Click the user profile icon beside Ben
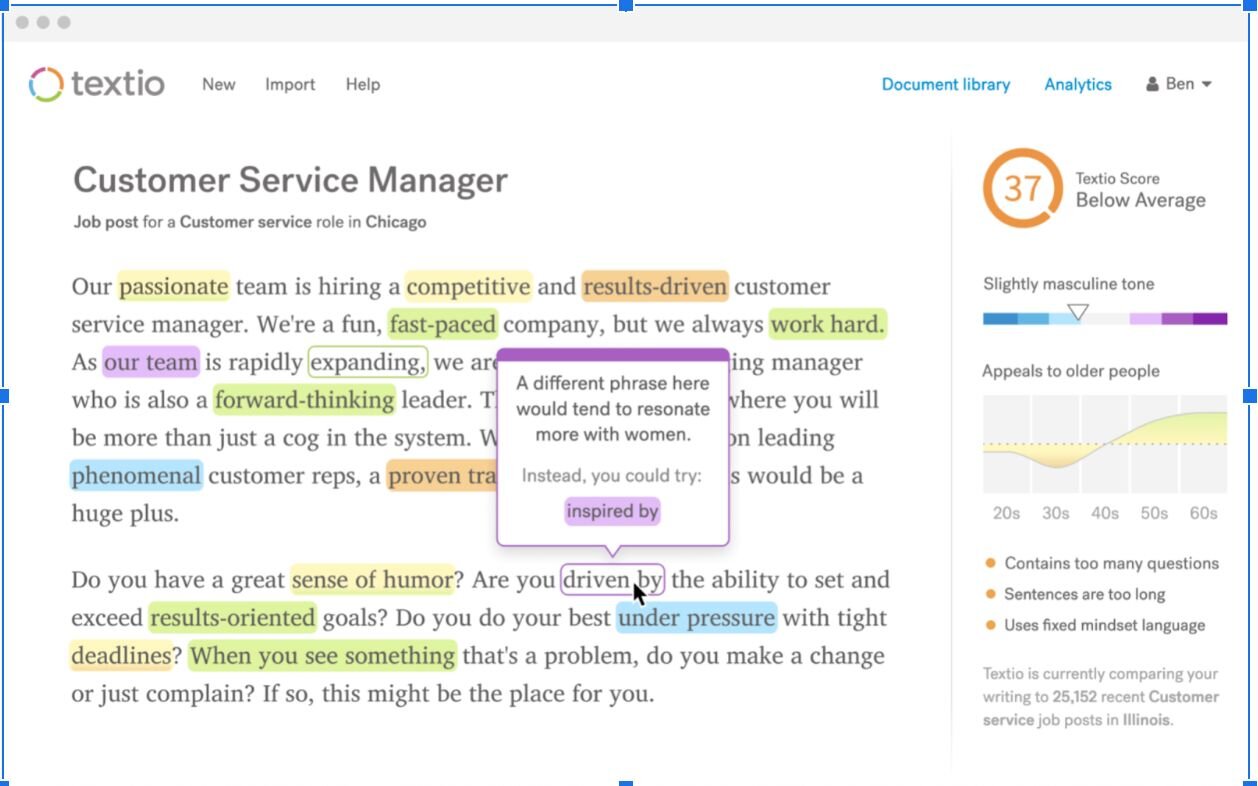The width and height of the screenshot is (1258, 786). tap(1152, 84)
